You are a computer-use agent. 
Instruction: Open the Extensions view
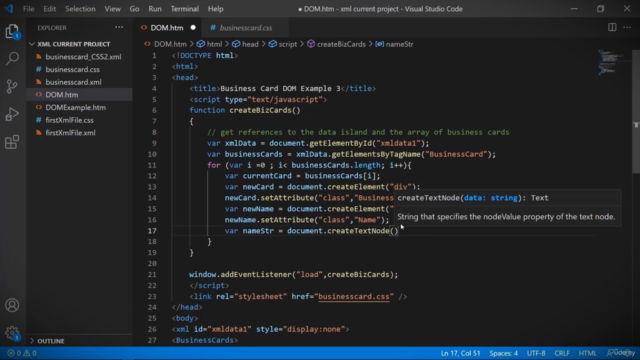(12, 142)
